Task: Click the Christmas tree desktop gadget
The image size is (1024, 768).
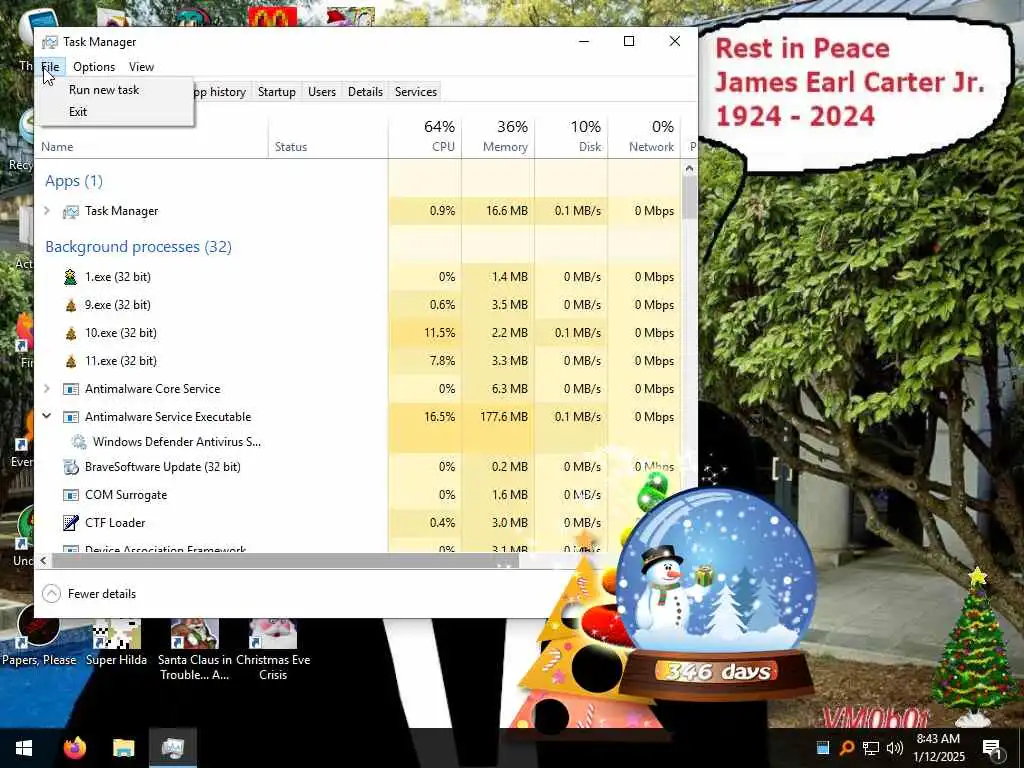Action: (974, 647)
